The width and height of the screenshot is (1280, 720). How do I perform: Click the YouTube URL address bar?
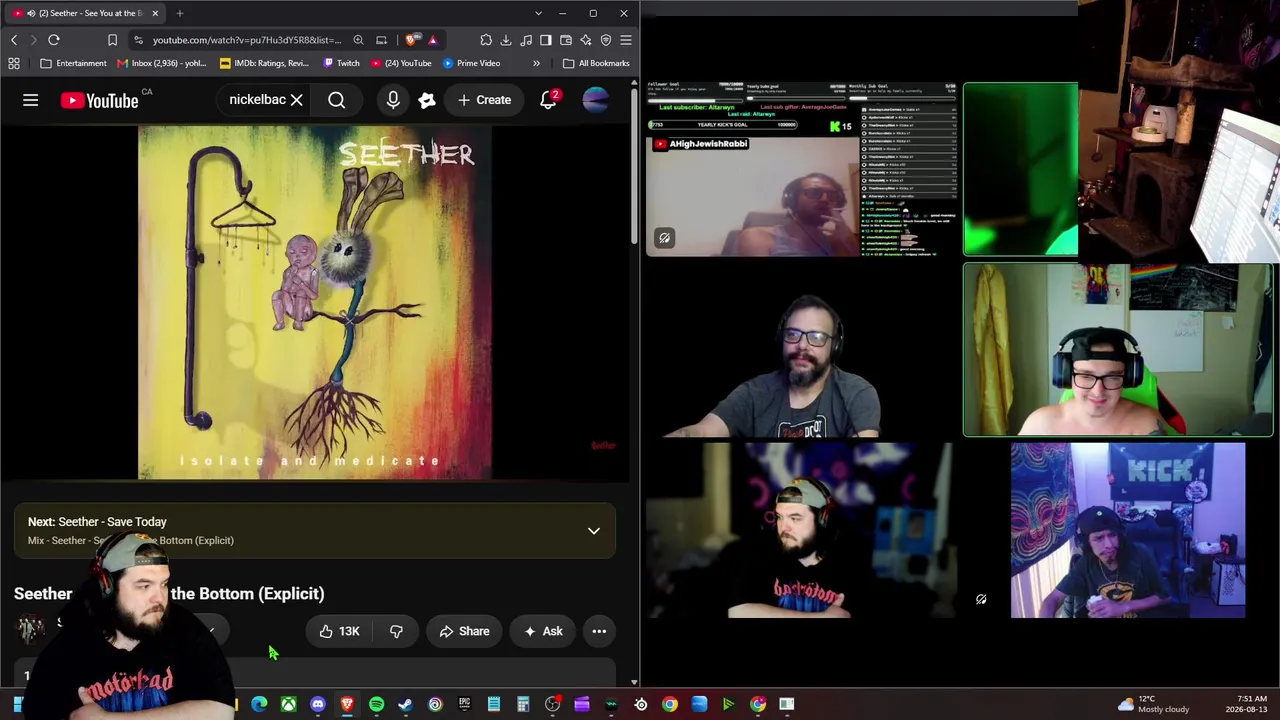click(246, 40)
